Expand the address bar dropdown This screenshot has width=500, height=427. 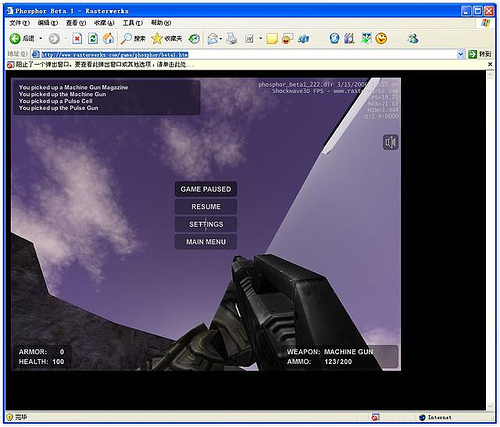[x=460, y=54]
